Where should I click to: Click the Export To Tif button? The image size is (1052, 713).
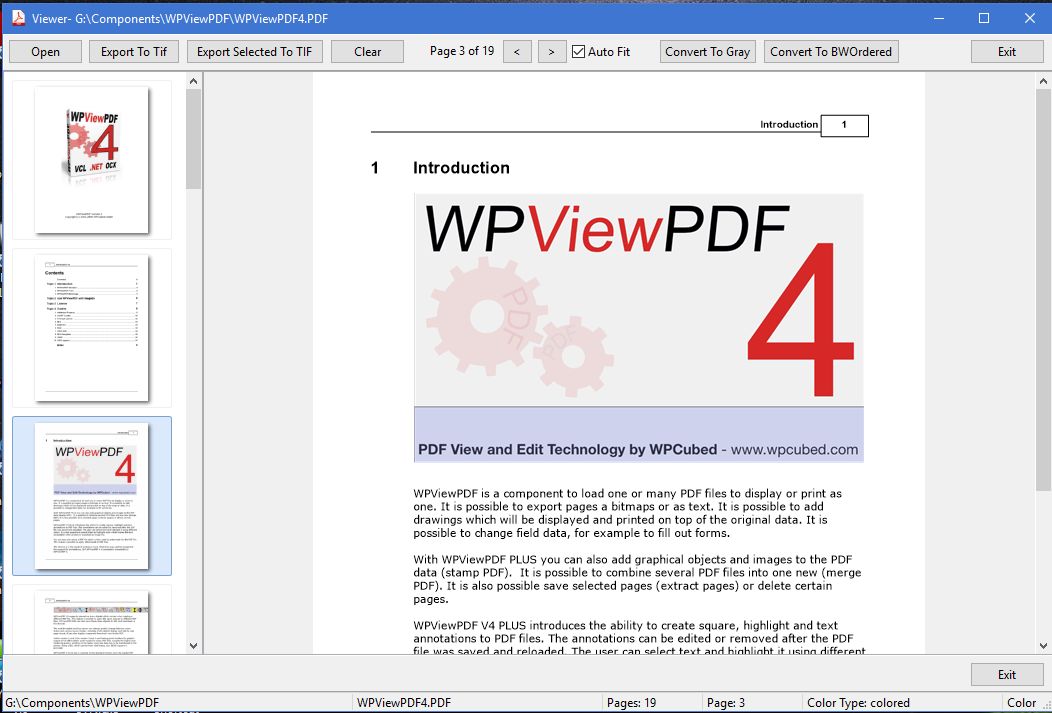pyautogui.click(x=134, y=52)
